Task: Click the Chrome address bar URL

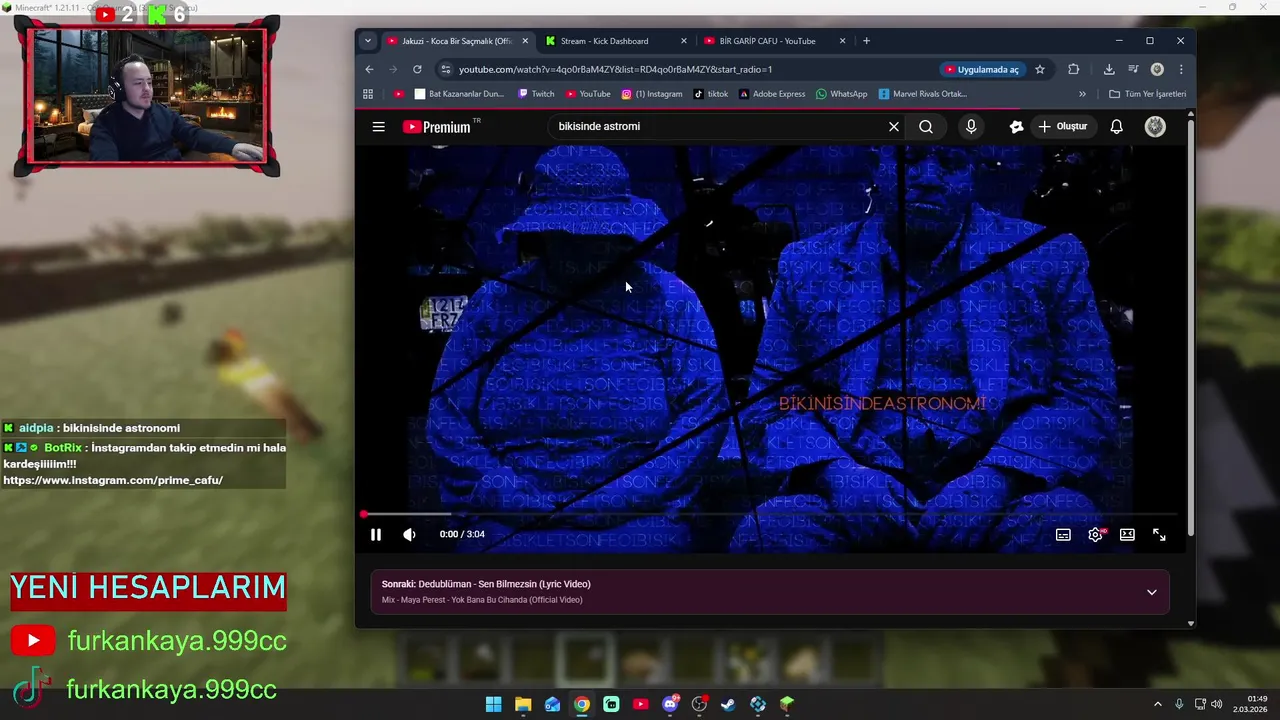Action: pyautogui.click(x=615, y=70)
